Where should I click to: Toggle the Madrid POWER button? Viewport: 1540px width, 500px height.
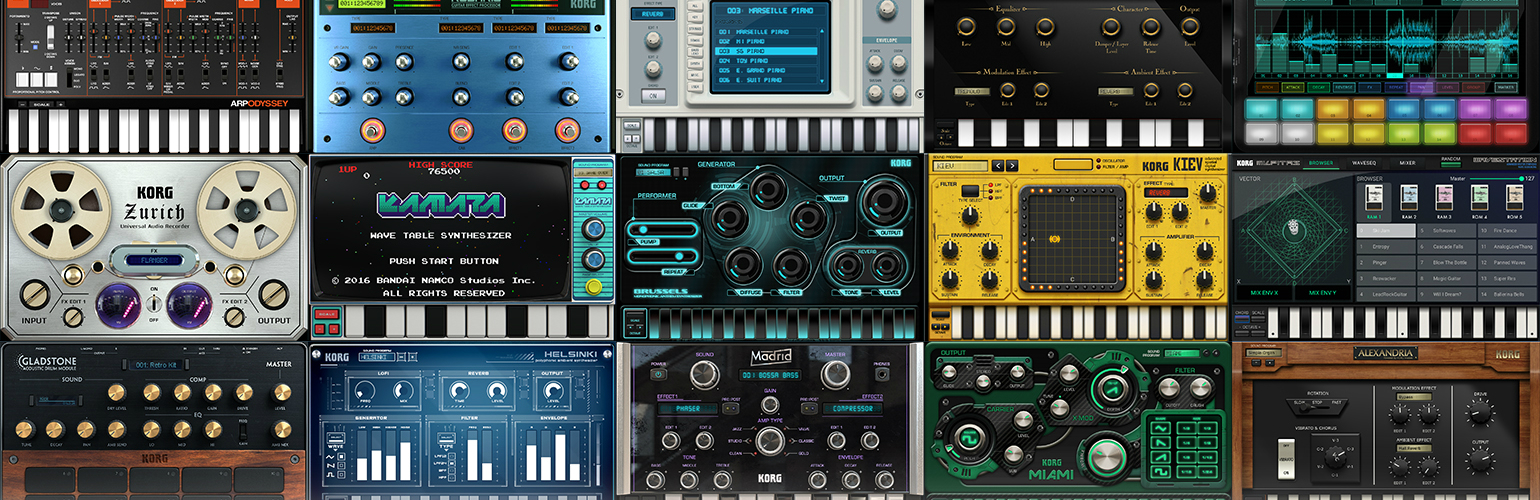pos(657,375)
